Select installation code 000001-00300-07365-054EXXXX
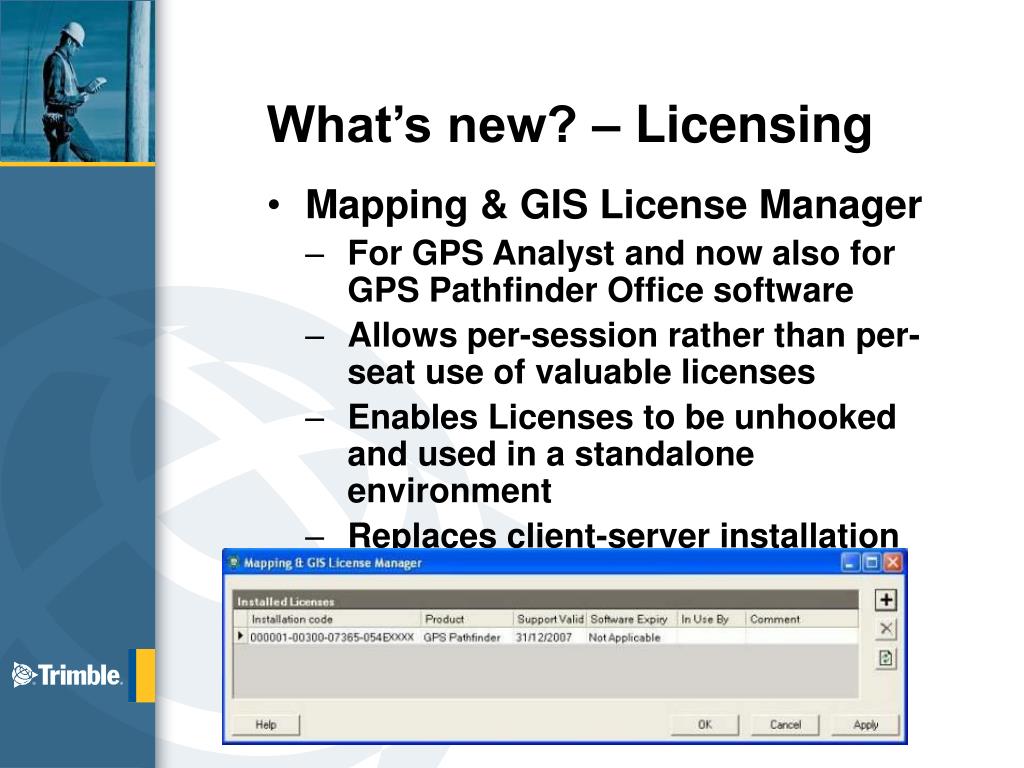1024x768 pixels. click(x=332, y=637)
